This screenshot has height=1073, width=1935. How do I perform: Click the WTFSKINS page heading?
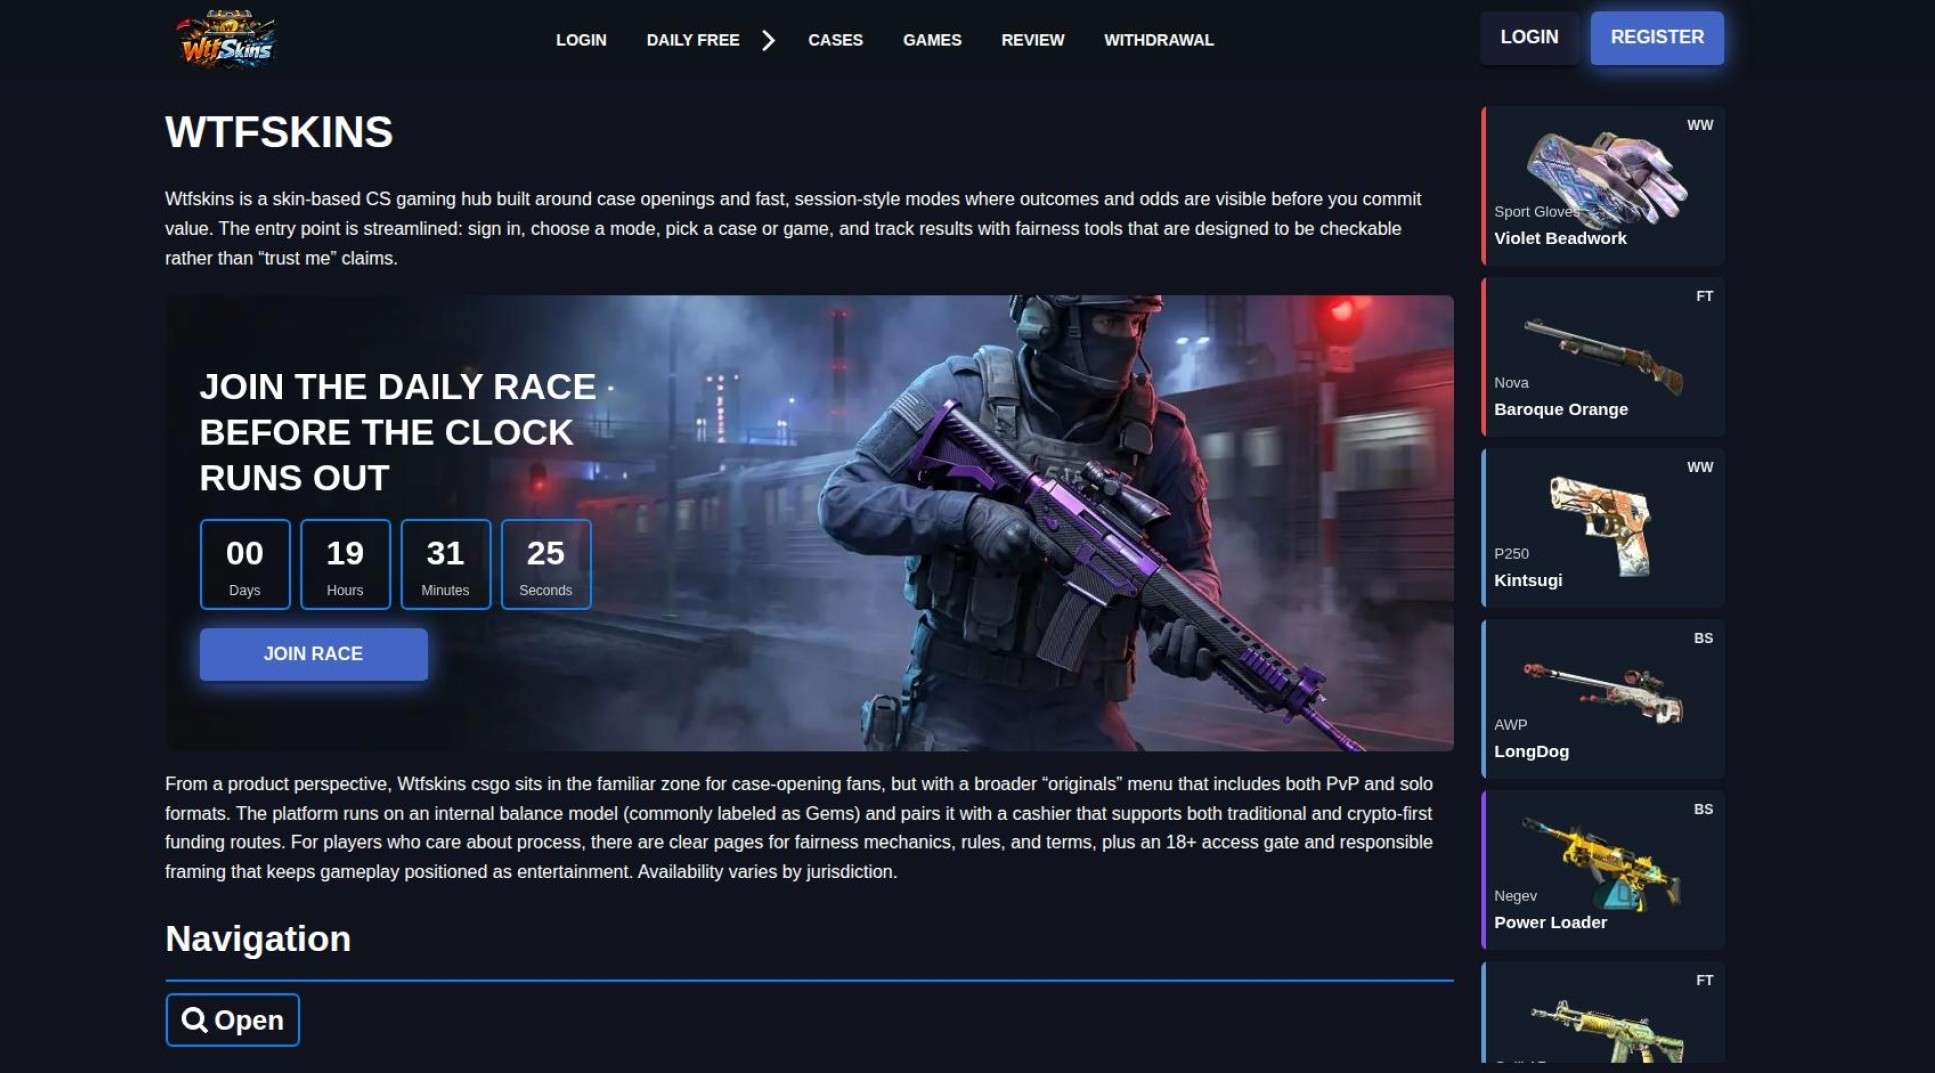279,132
